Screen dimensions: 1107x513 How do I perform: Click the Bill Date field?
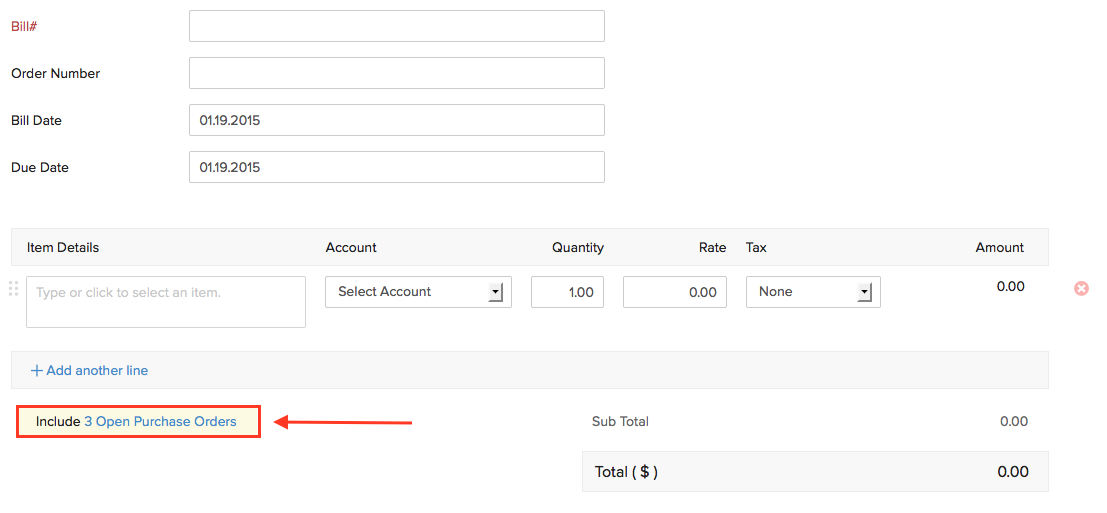pyautogui.click(x=396, y=120)
